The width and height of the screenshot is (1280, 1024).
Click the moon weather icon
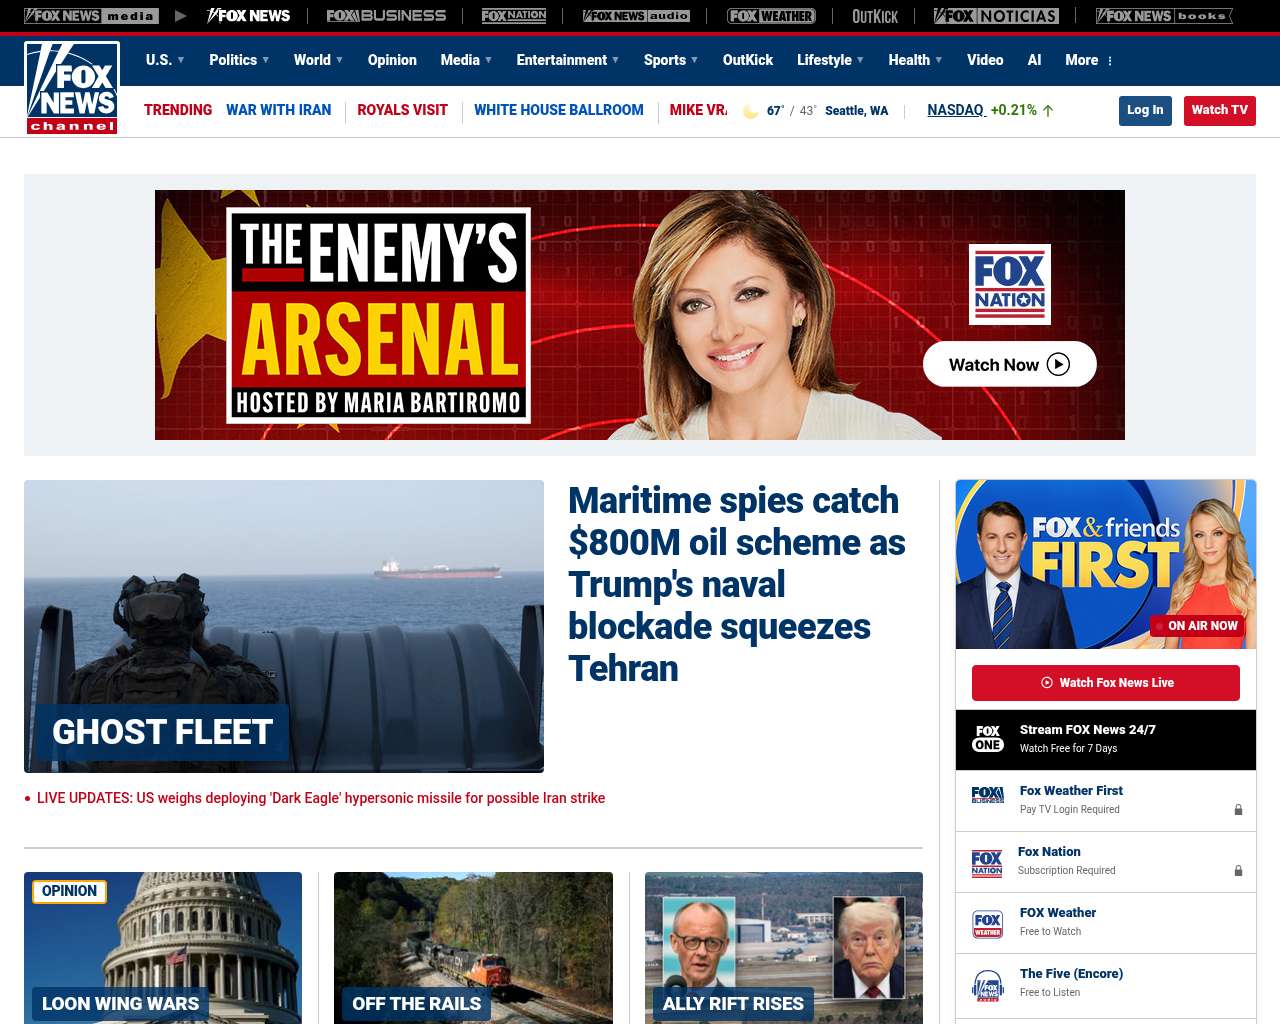coord(750,111)
